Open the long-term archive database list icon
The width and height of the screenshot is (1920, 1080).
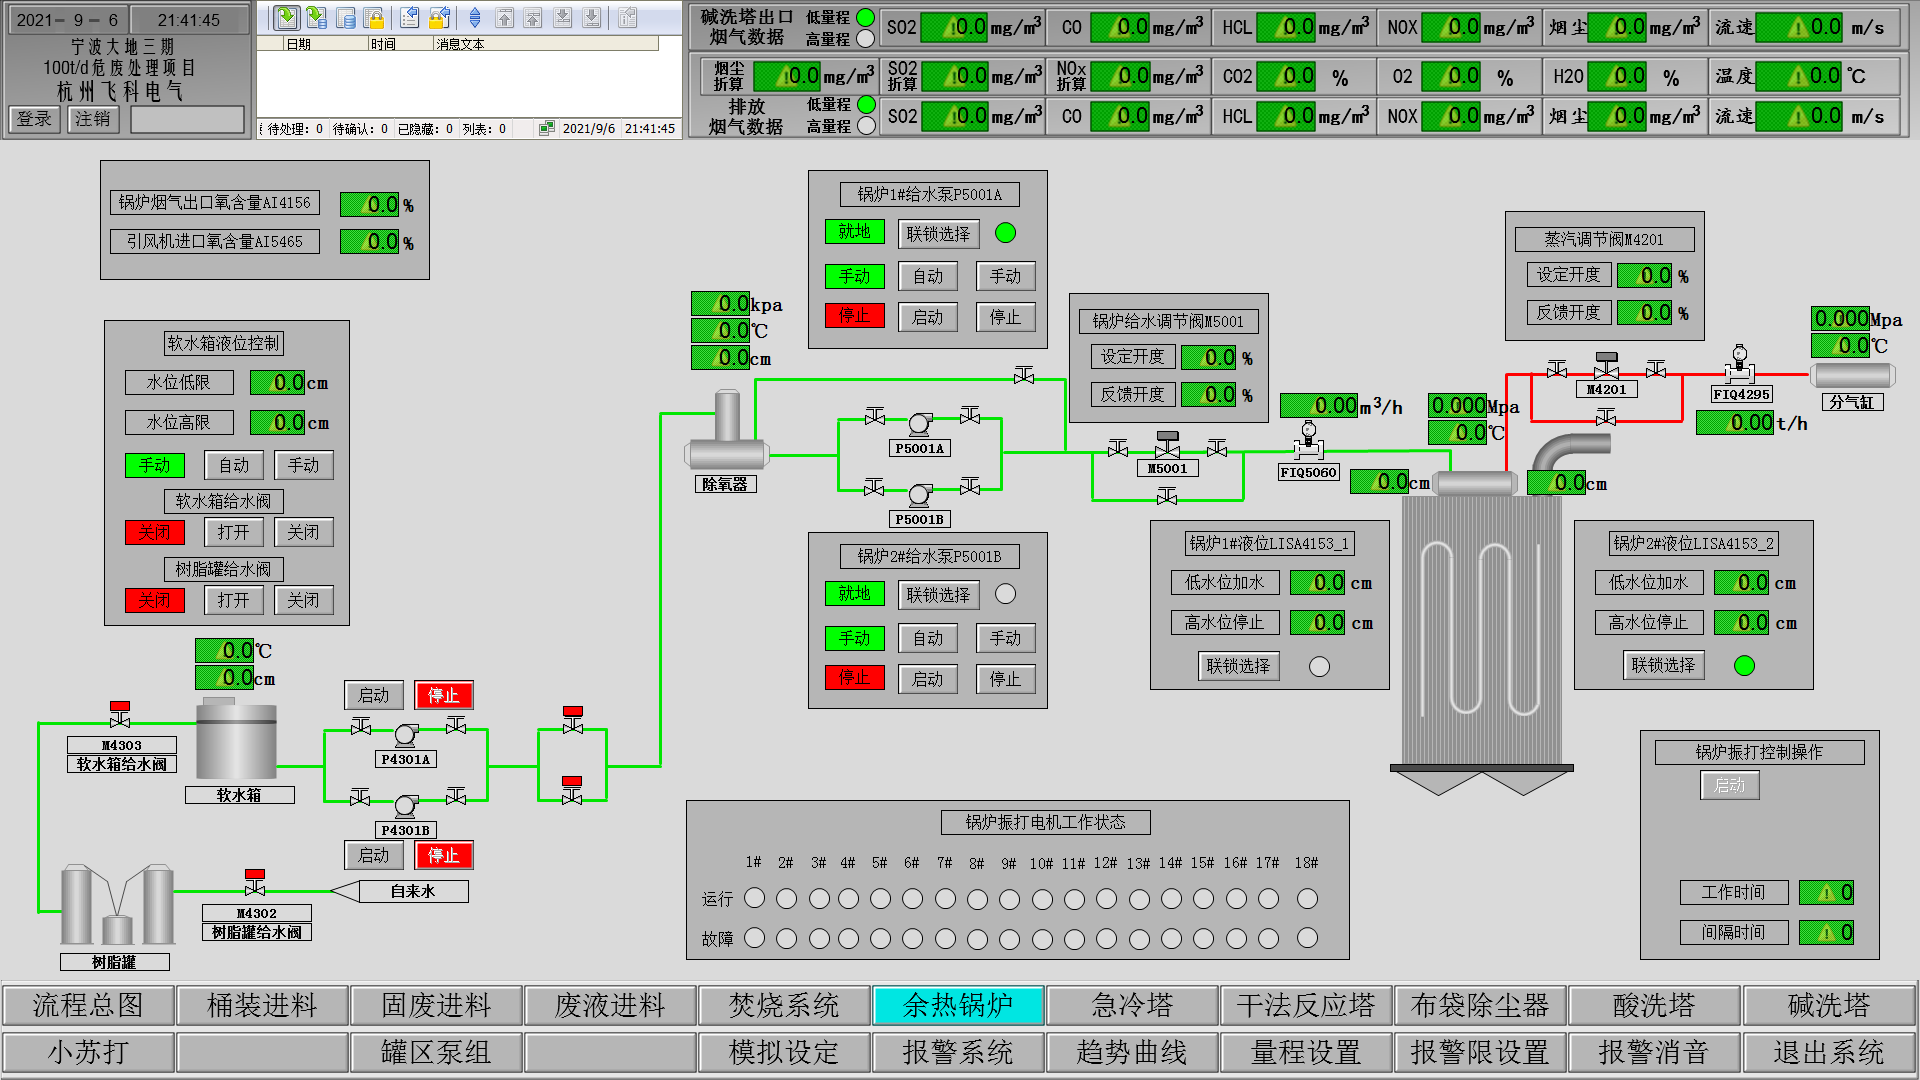click(x=346, y=18)
